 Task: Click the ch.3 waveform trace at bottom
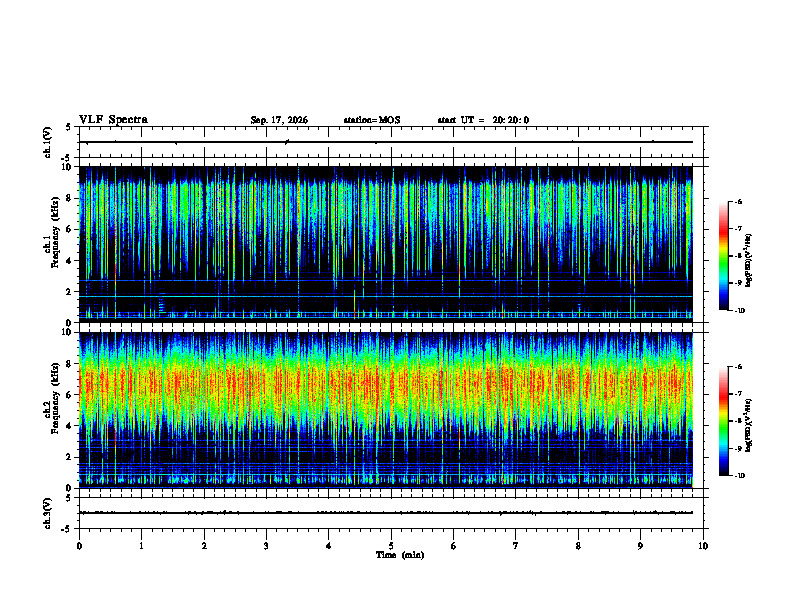386,513
